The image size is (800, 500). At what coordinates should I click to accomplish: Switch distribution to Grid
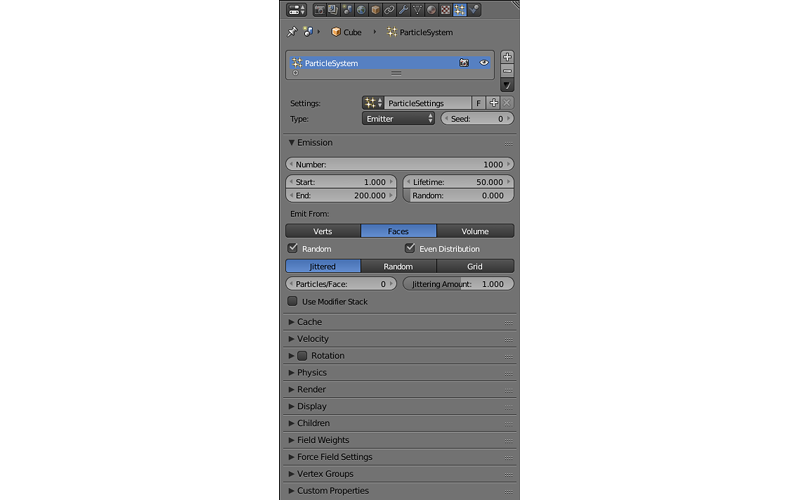475,267
